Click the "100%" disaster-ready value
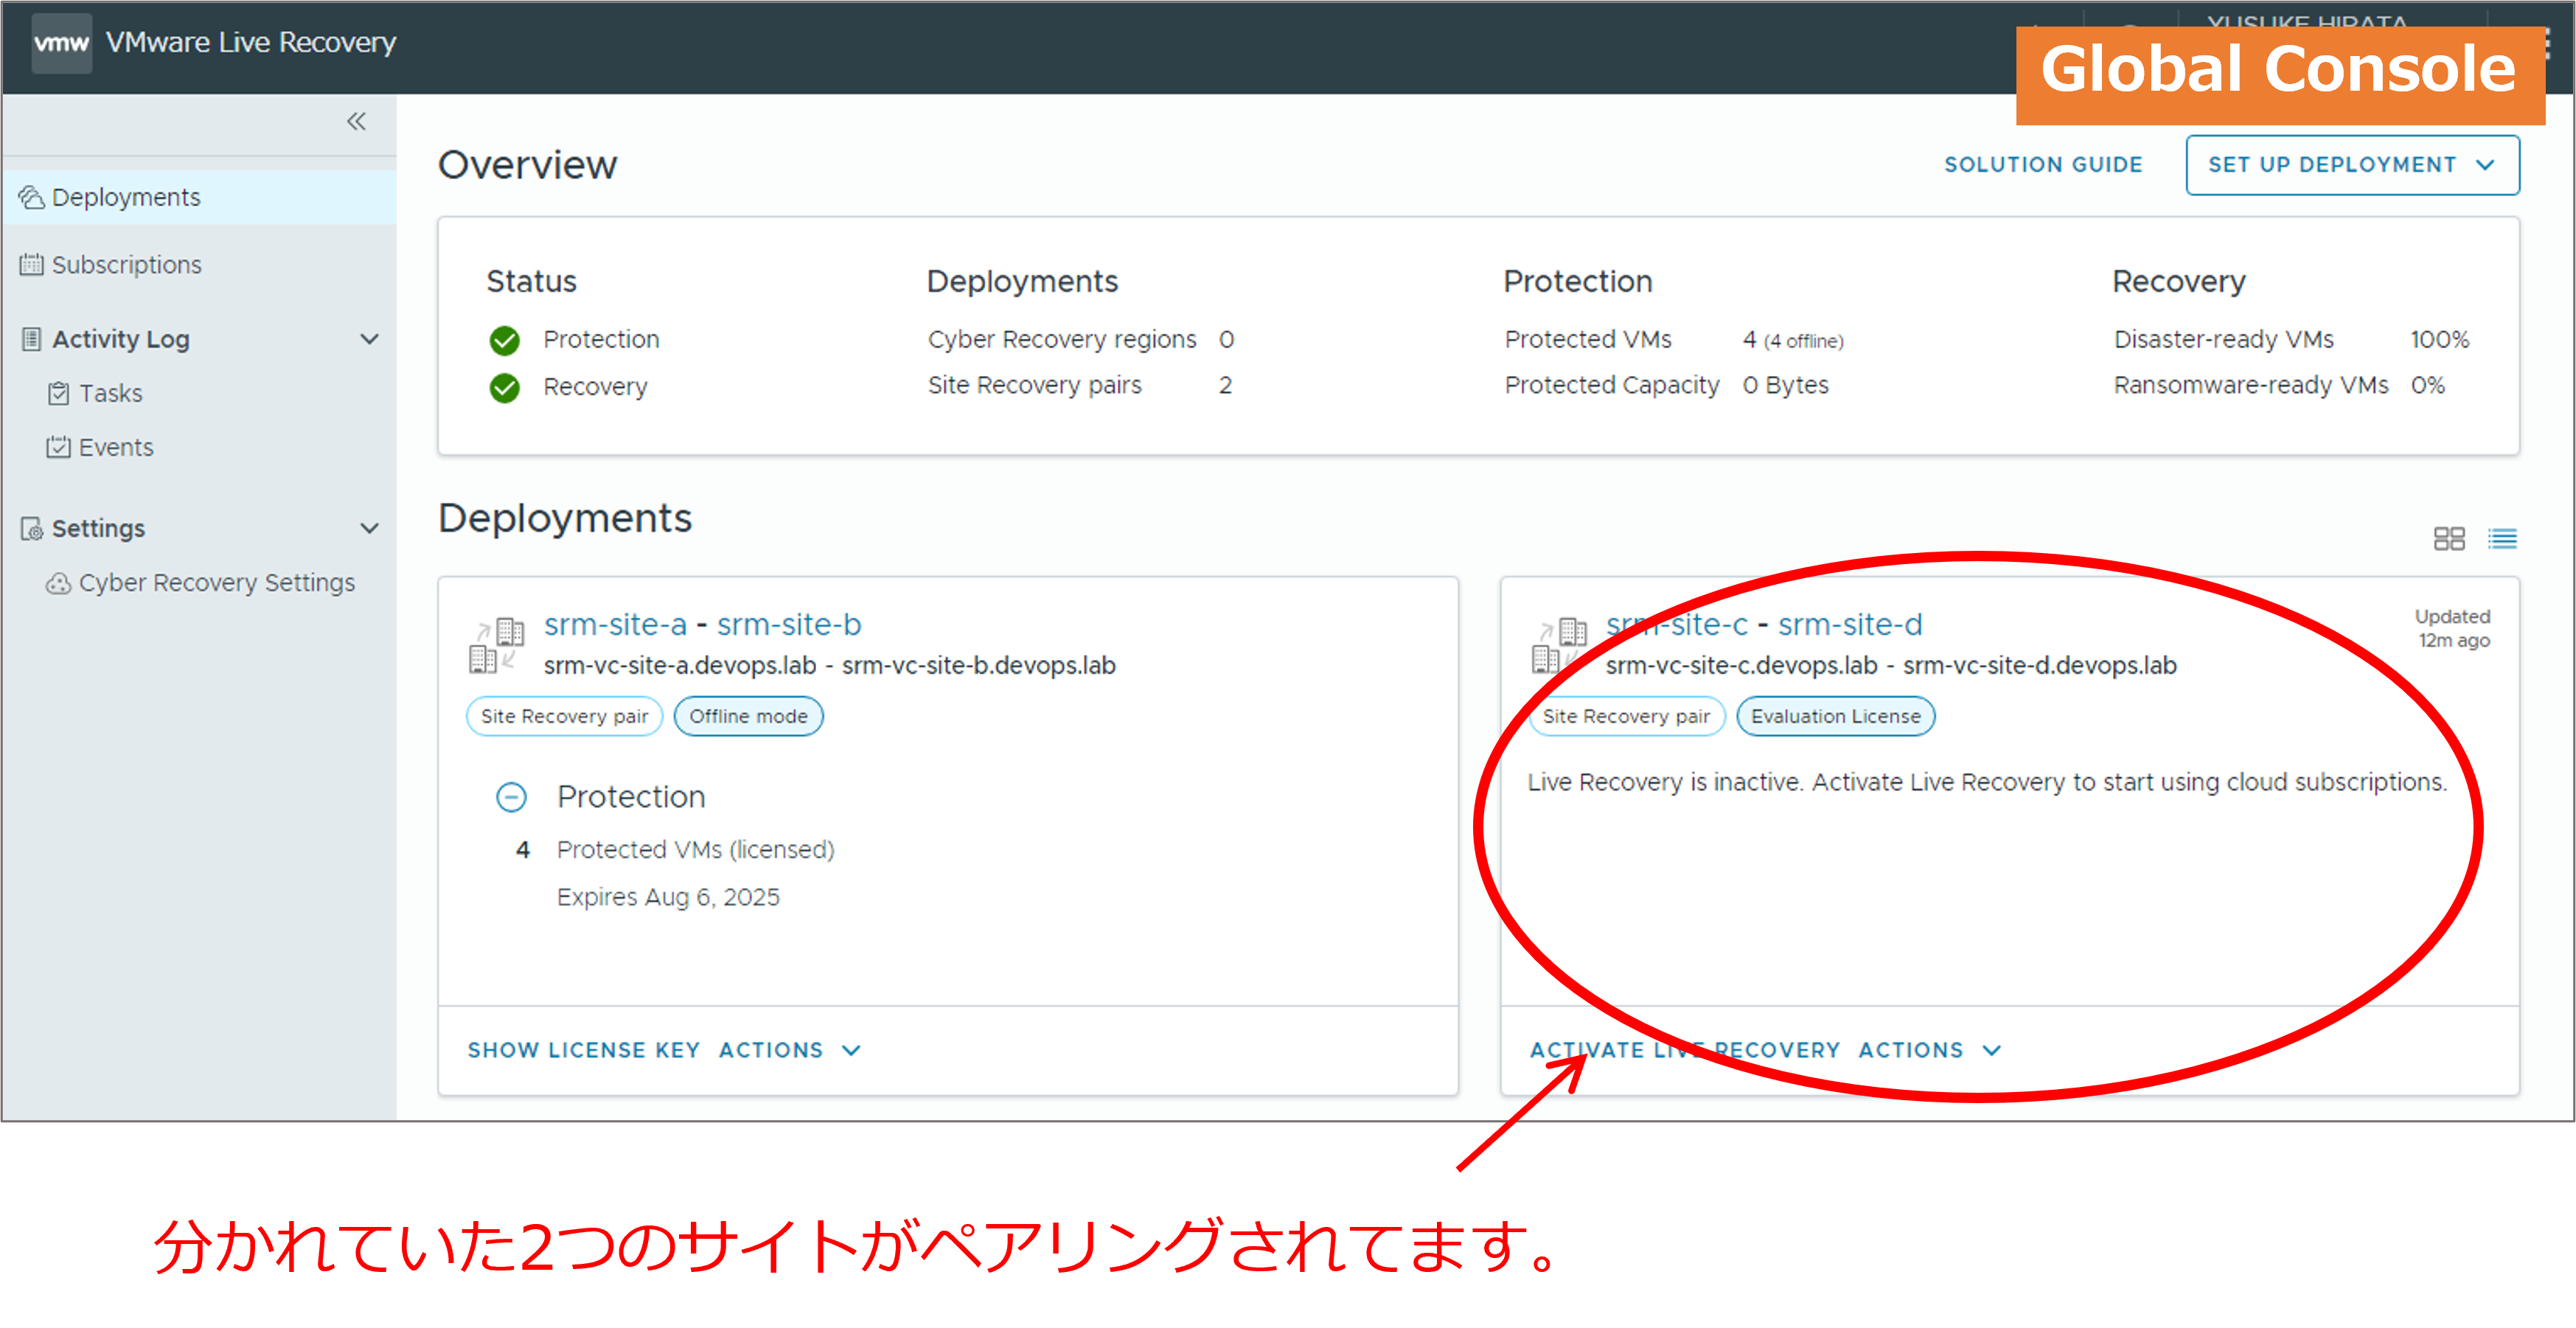 2440,339
